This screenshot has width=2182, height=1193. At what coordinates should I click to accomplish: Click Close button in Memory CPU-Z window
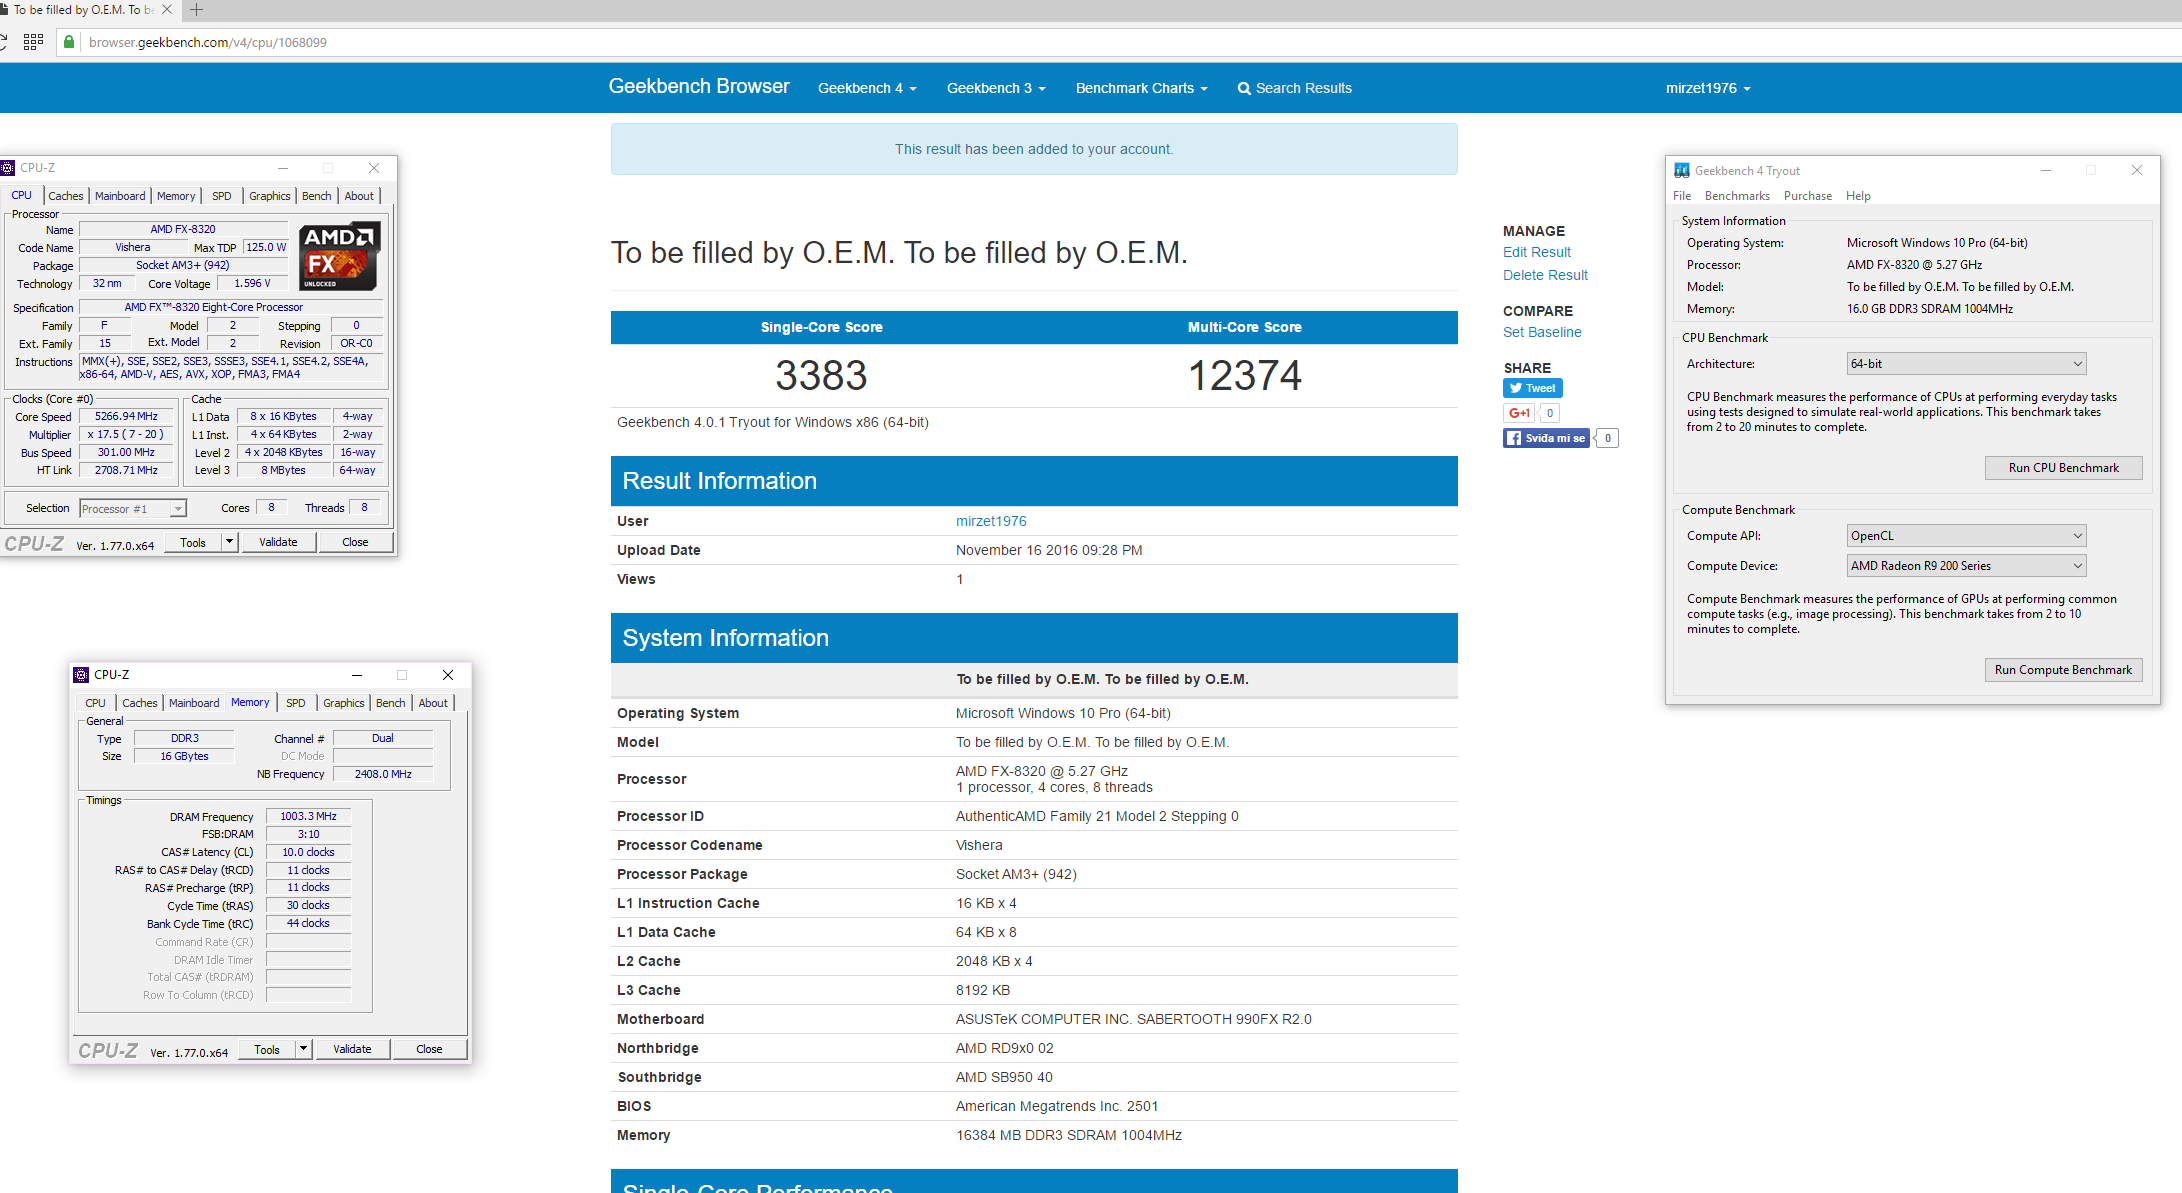(429, 1049)
